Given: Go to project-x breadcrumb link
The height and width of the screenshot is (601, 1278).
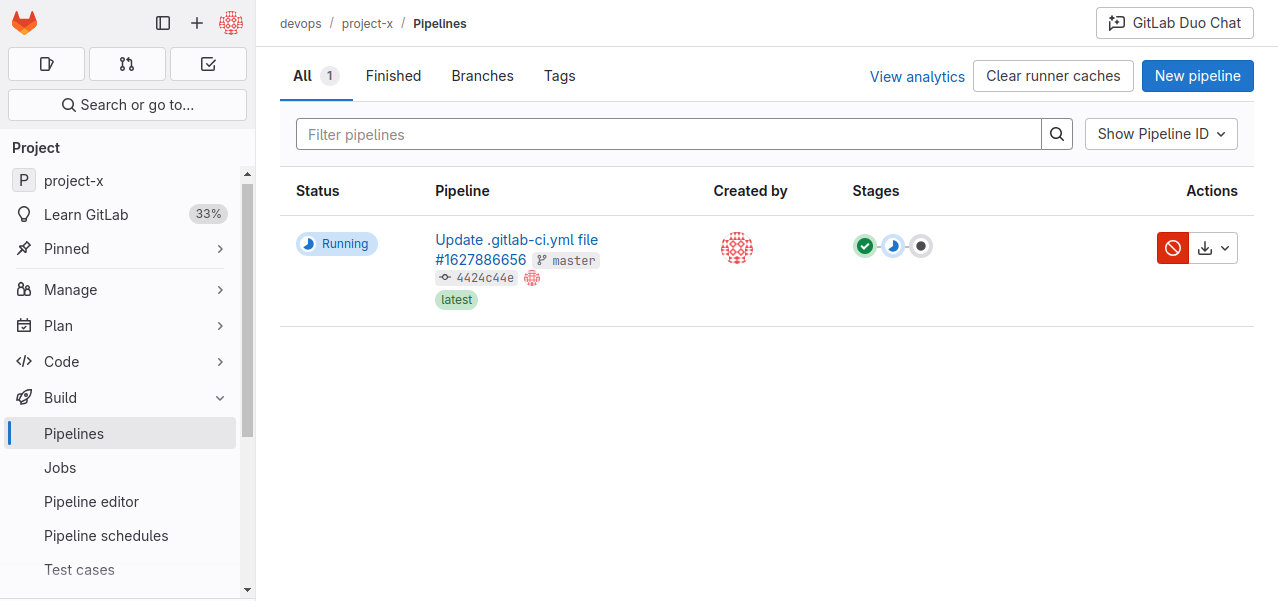Looking at the screenshot, I should pyautogui.click(x=367, y=23).
